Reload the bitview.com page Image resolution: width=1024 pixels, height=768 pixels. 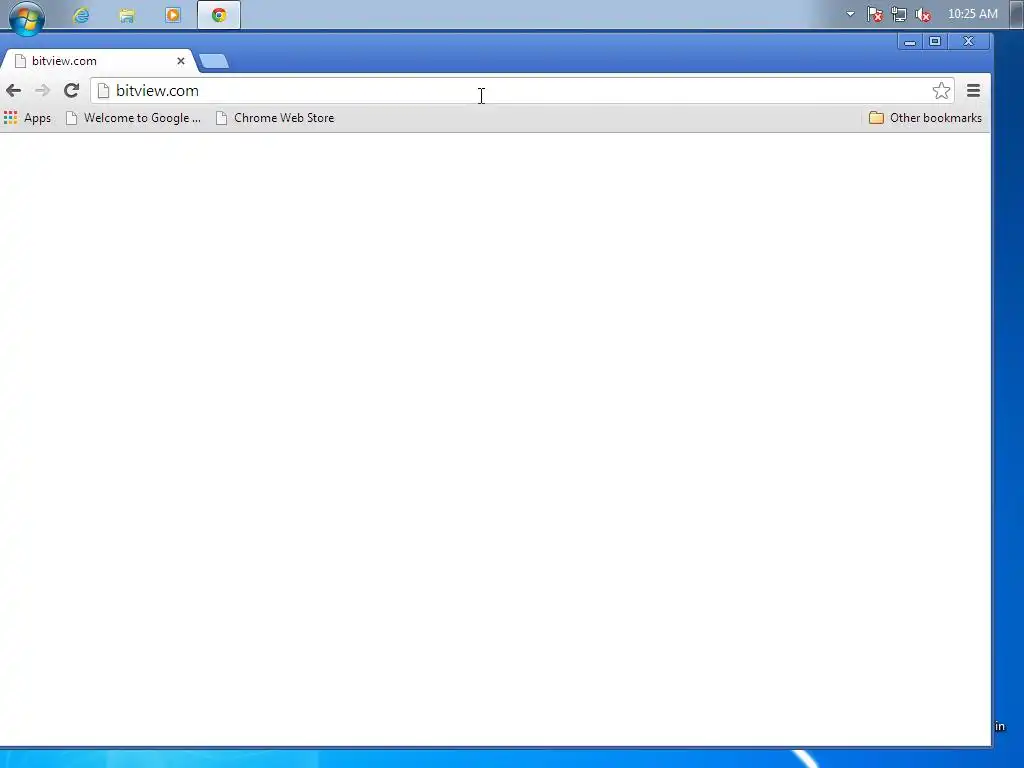71,91
